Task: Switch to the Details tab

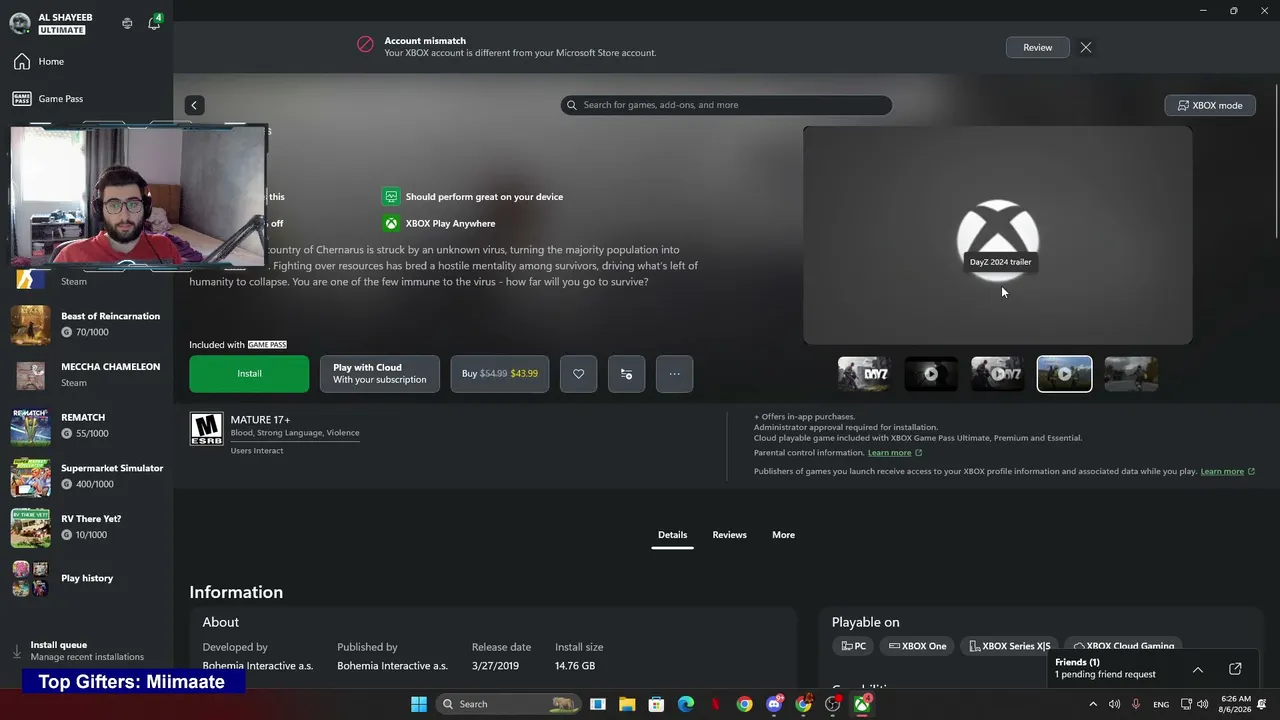Action: tap(672, 535)
